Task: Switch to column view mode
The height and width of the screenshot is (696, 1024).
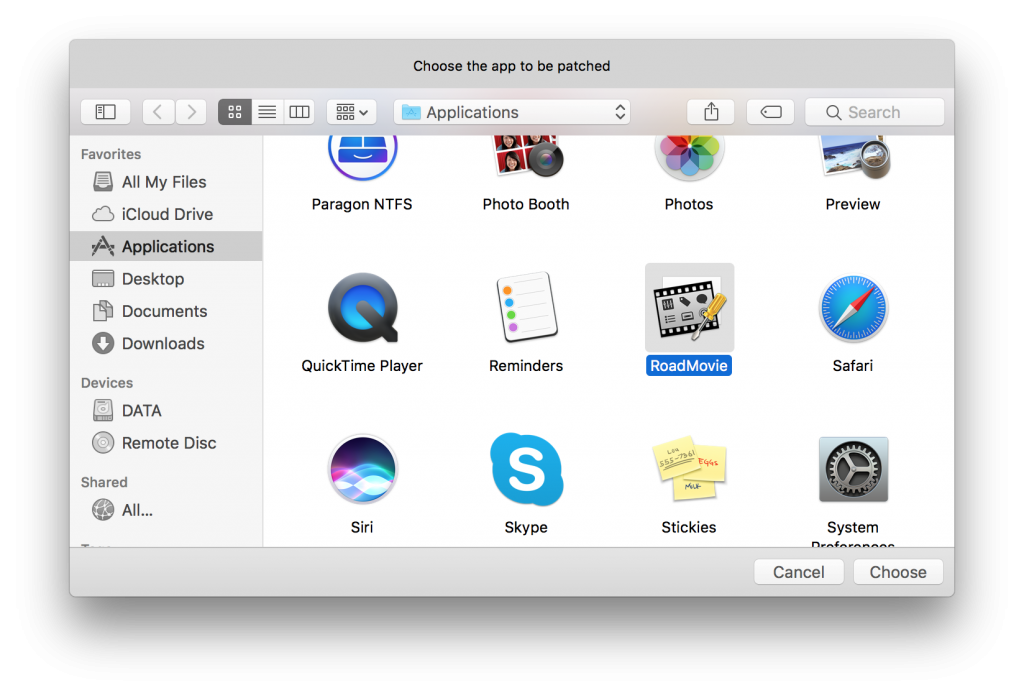Action: tap(299, 112)
